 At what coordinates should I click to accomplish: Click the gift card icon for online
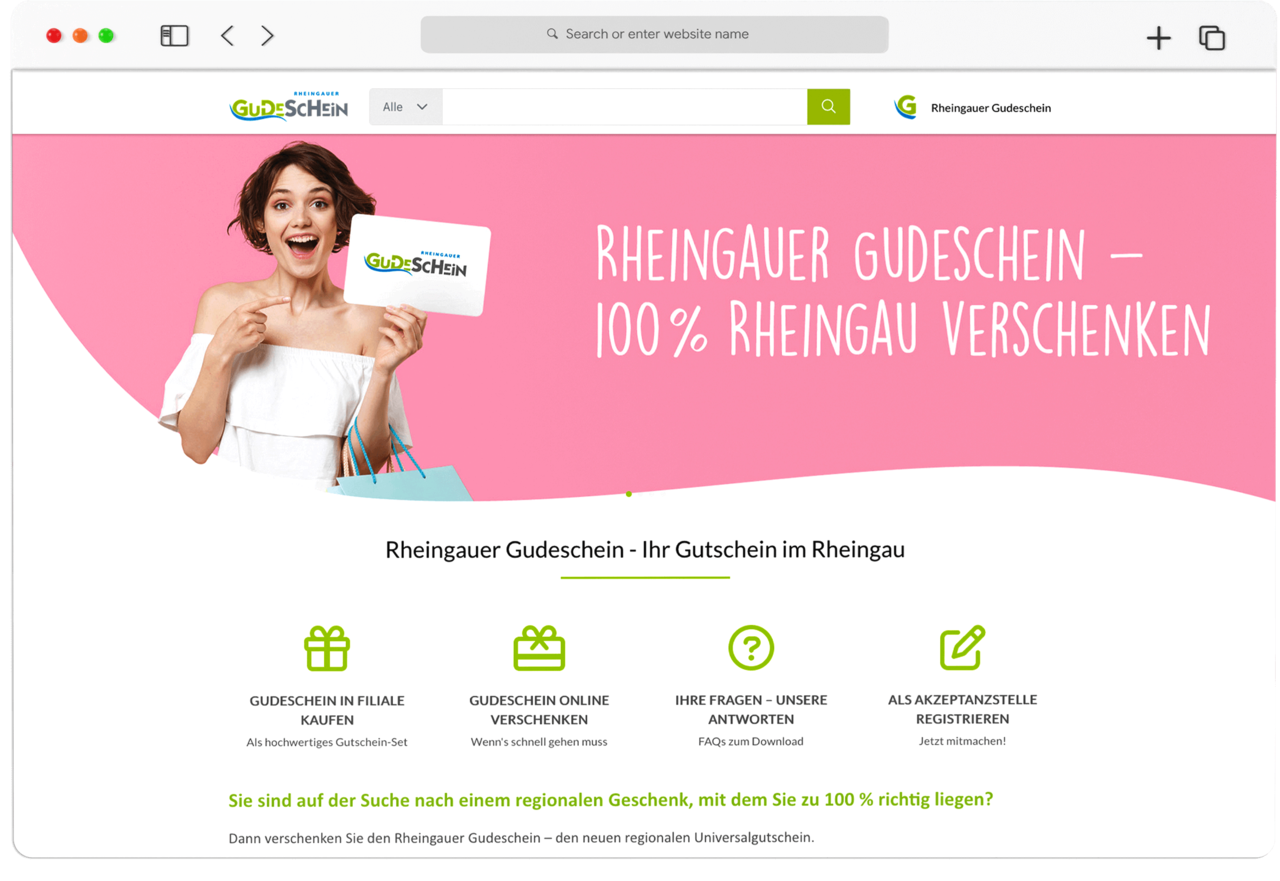pyautogui.click(x=539, y=648)
